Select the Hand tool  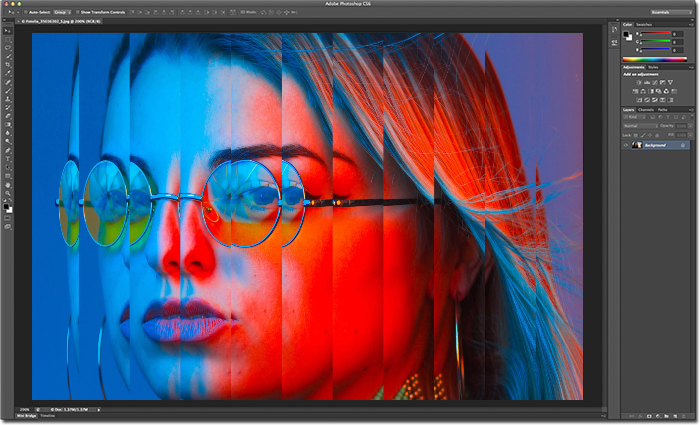click(8, 184)
